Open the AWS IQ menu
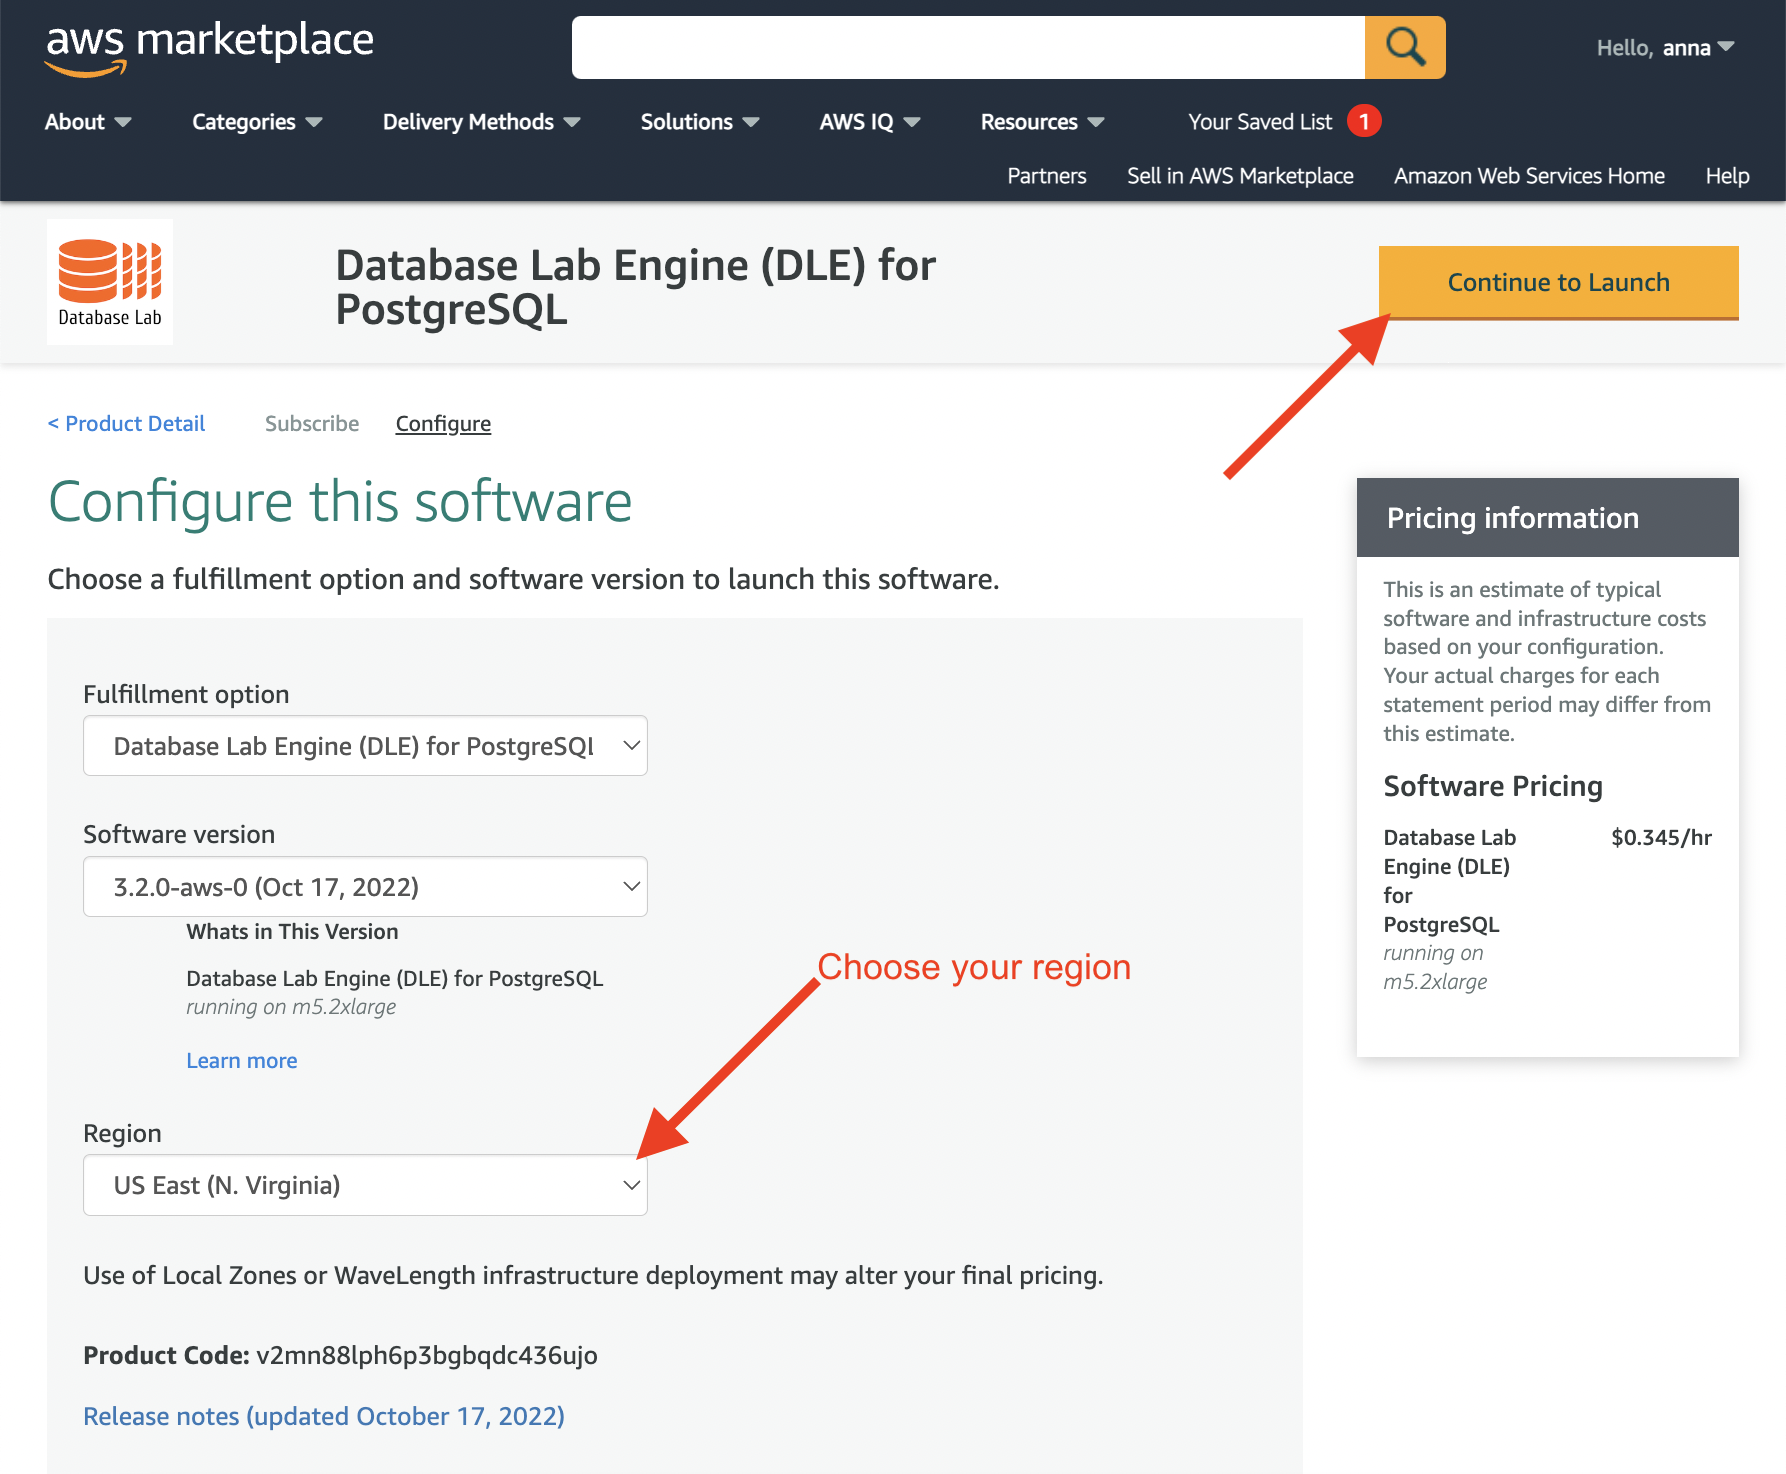 click(870, 122)
